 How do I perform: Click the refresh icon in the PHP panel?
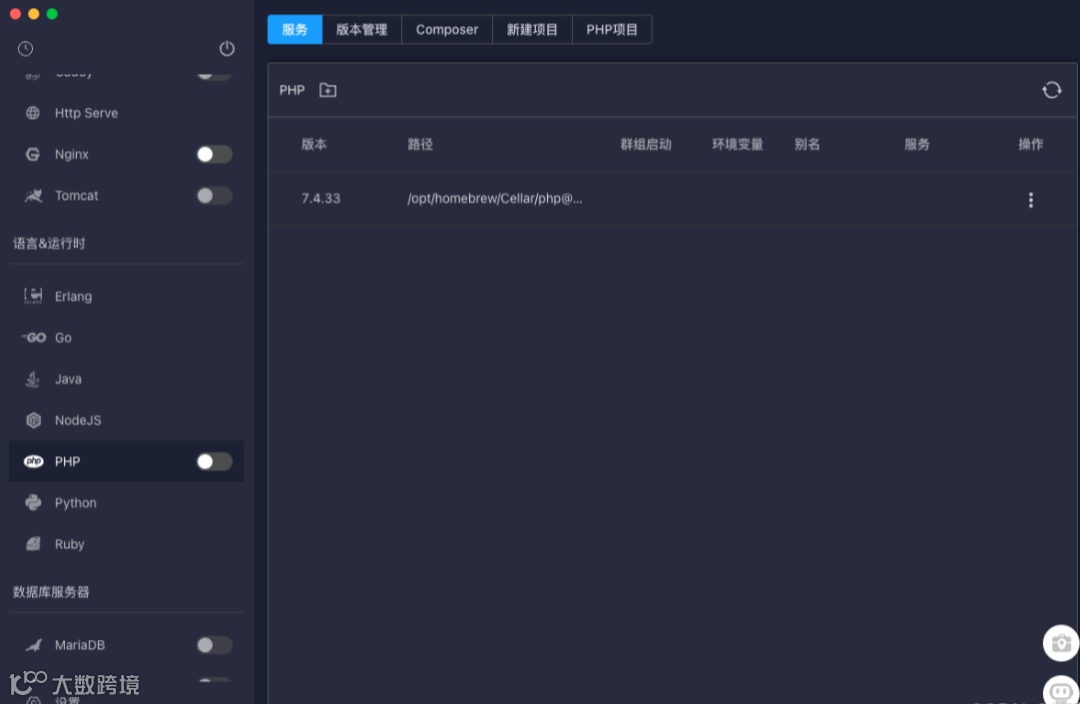click(1052, 90)
